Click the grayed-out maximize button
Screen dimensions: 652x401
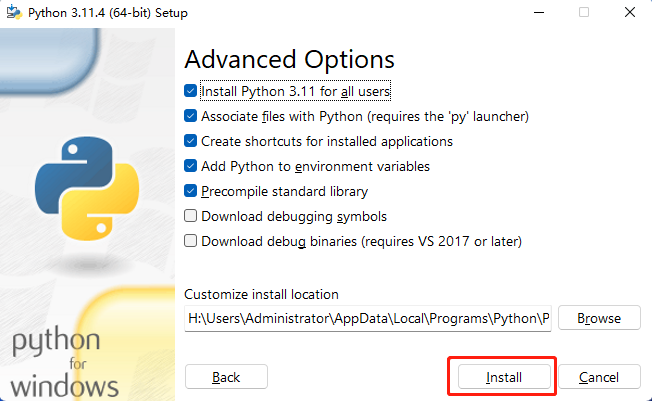pos(584,12)
